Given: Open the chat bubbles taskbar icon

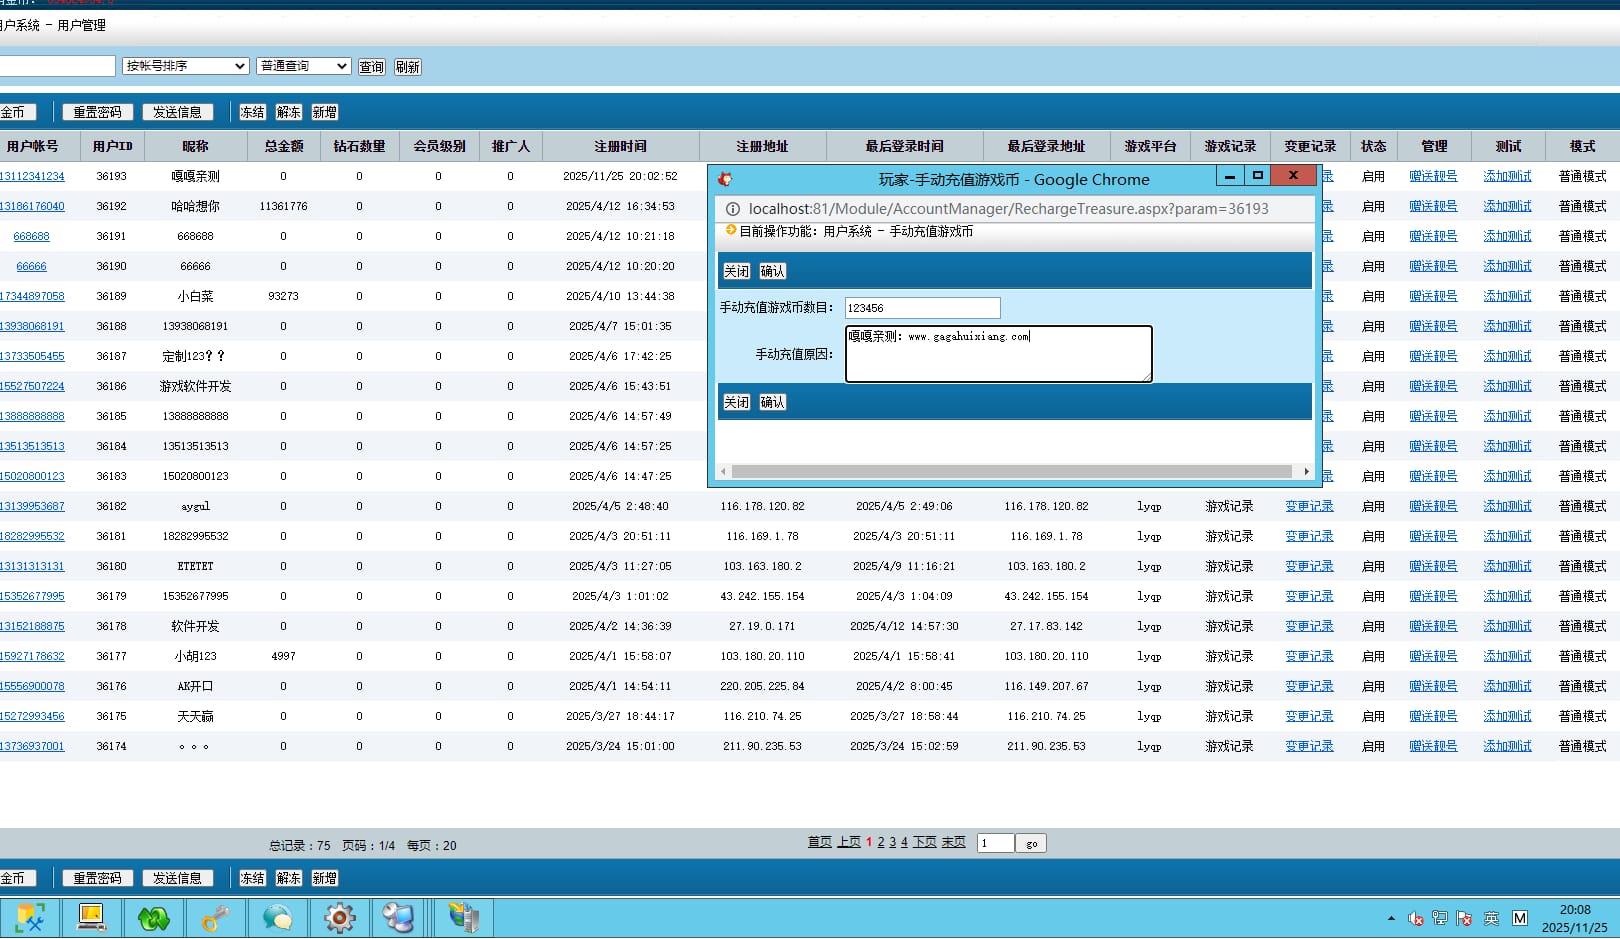Looking at the screenshot, I should coord(277,917).
